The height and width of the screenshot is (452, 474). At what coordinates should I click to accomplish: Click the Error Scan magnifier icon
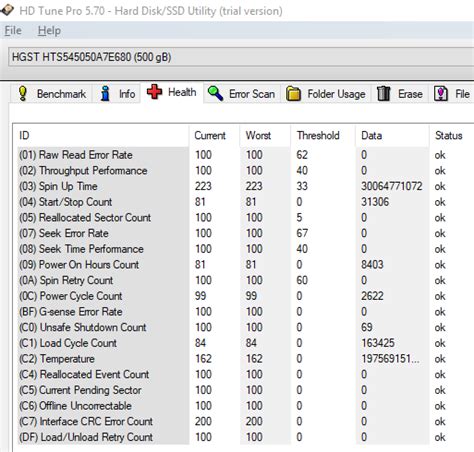[x=215, y=93]
